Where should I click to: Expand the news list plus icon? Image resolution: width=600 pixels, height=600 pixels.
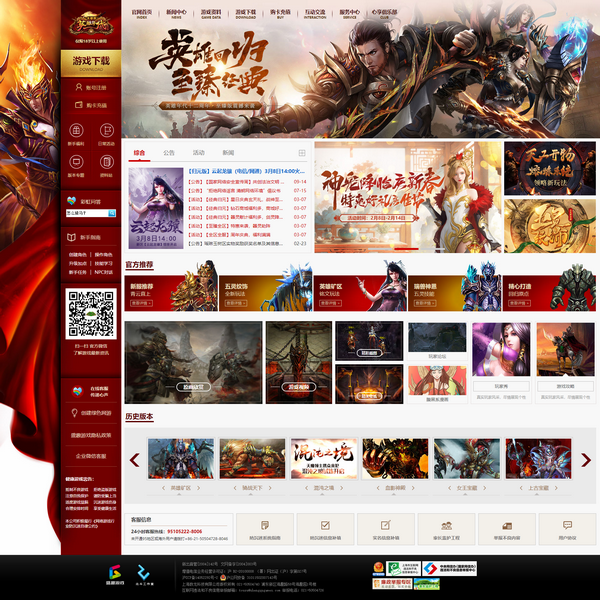tap(301, 153)
